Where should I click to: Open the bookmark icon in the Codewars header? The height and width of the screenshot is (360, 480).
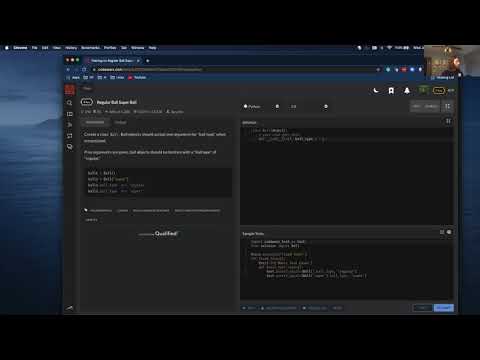tap(391, 91)
